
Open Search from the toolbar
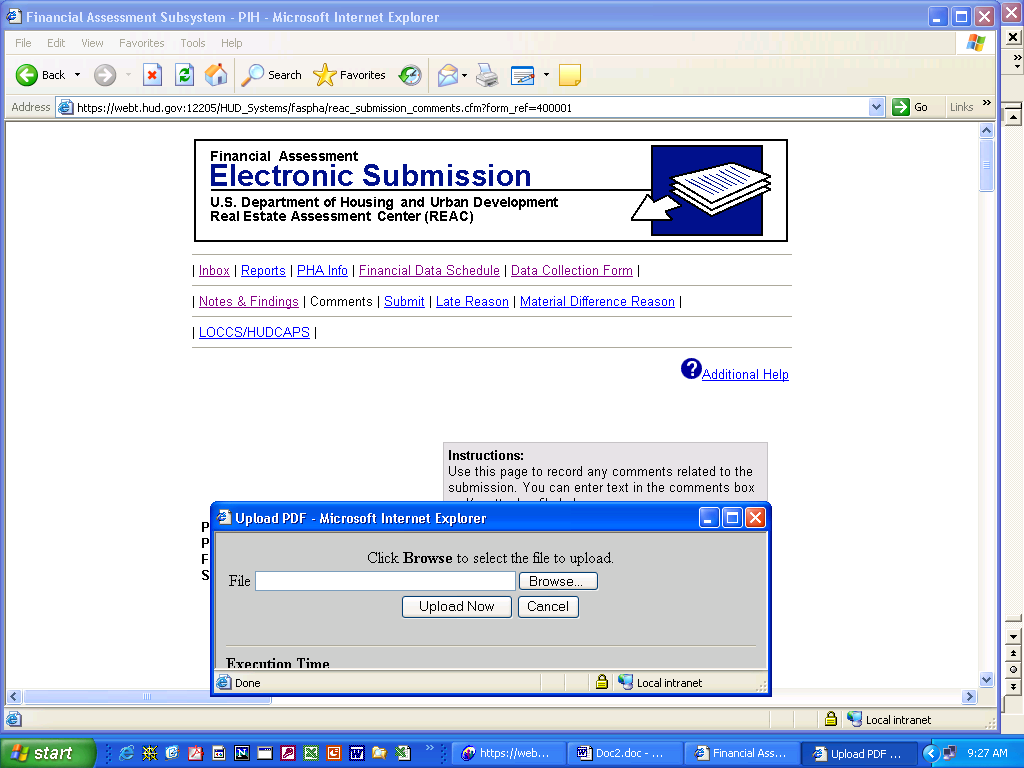(x=271, y=75)
